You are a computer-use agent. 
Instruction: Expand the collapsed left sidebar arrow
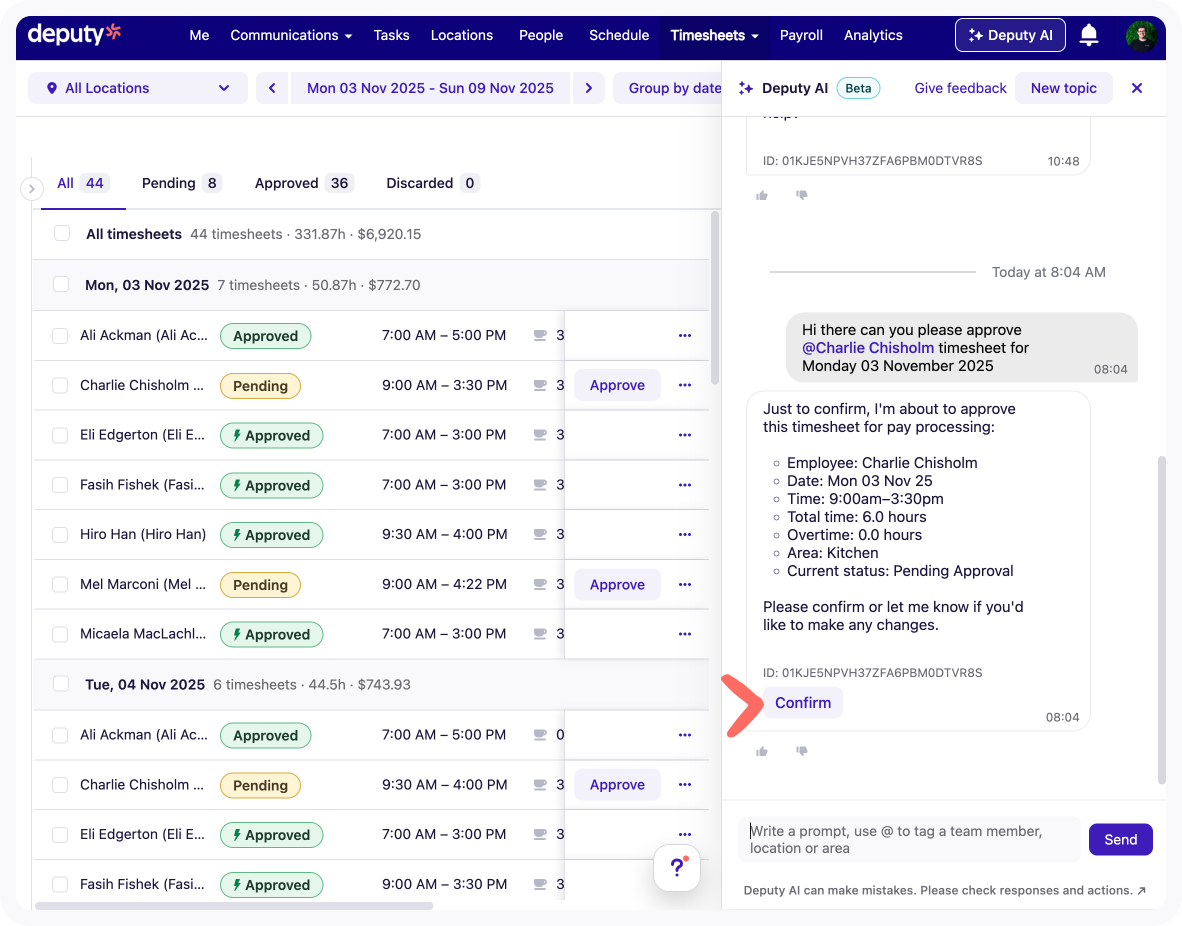pos(31,188)
